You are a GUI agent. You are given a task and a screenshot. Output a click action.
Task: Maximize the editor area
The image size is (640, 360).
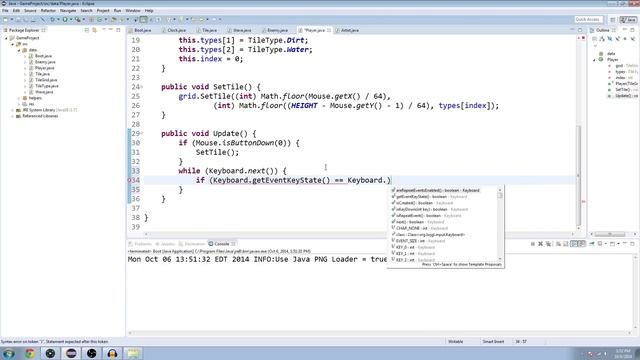580,30
